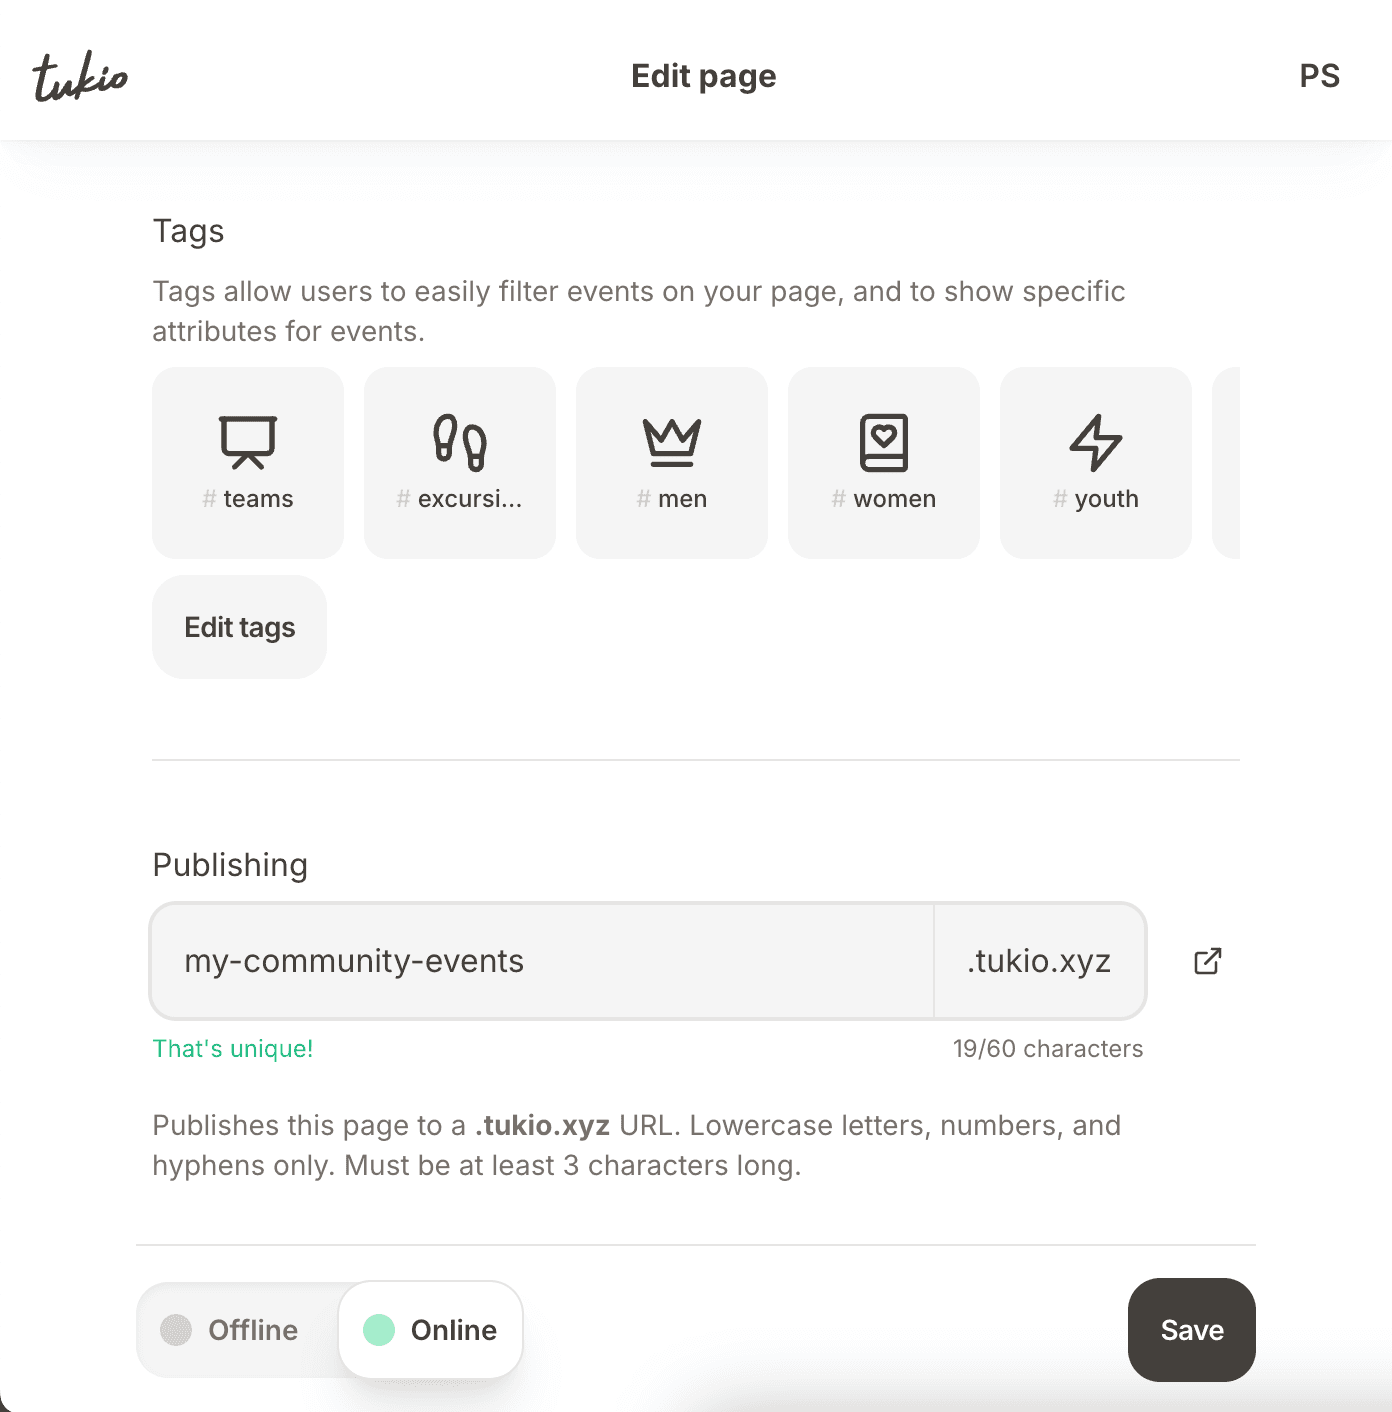Click the men crown icon
Screen dimensions: 1392x1412
pyautogui.click(x=672, y=442)
